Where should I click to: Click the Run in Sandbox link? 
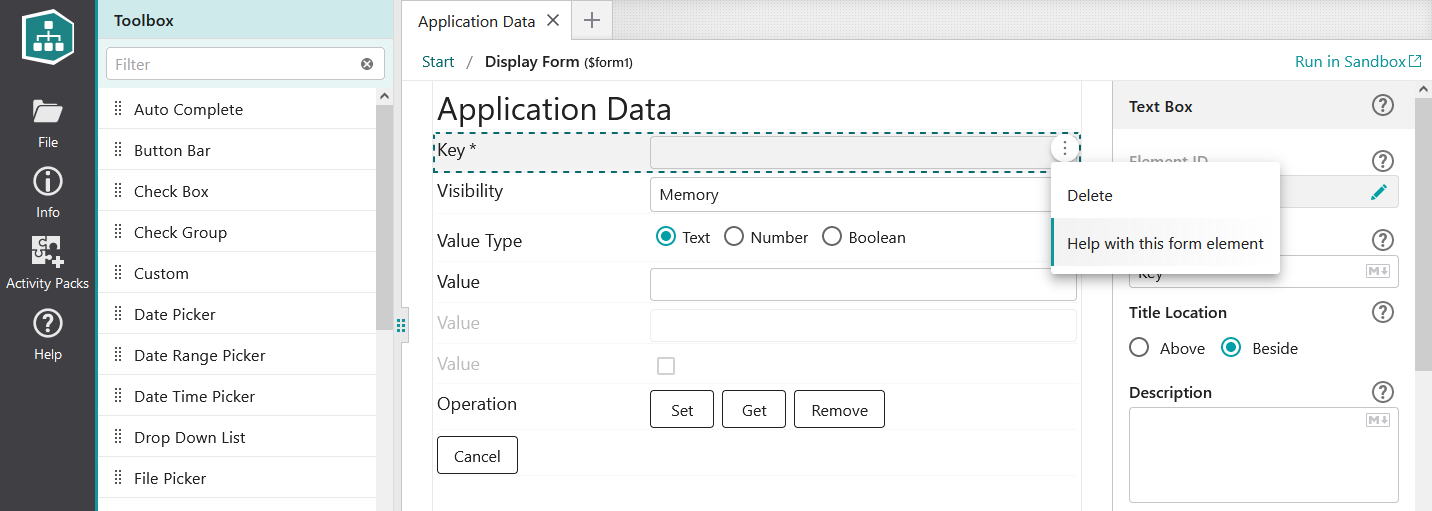click(1357, 62)
